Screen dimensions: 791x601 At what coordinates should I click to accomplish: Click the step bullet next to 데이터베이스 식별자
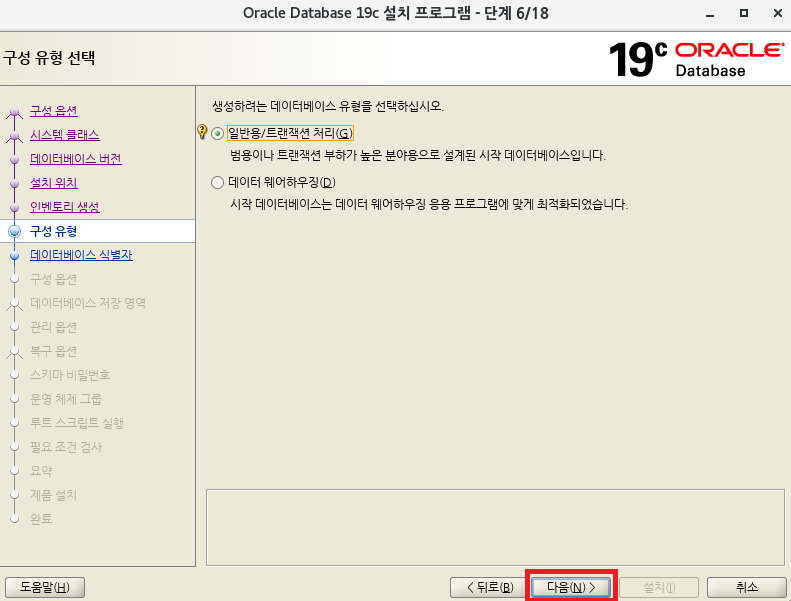[x=15, y=255]
